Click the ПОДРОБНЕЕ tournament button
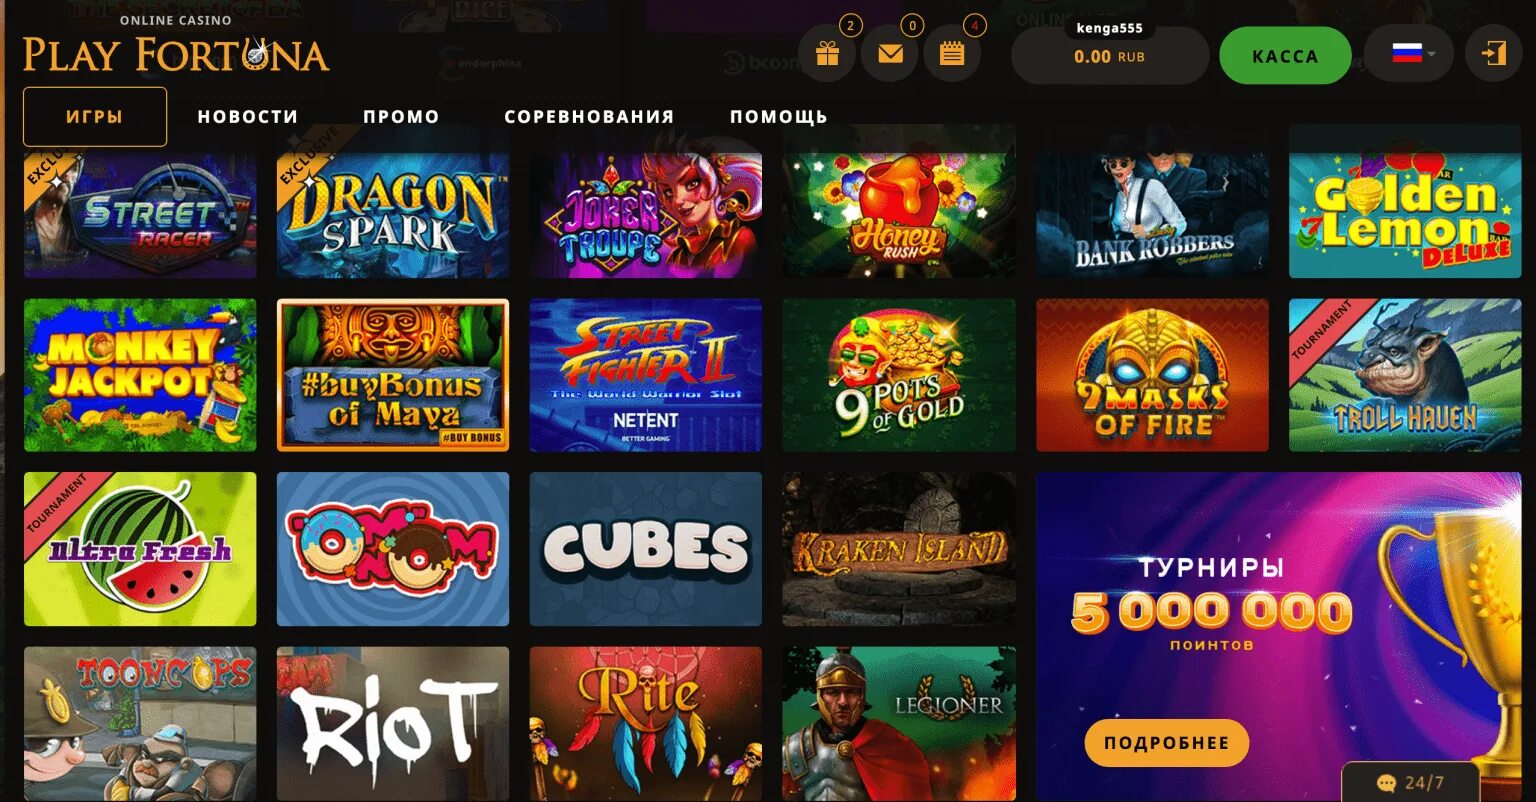Viewport: 1536px width, 802px height. (1167, 743)
